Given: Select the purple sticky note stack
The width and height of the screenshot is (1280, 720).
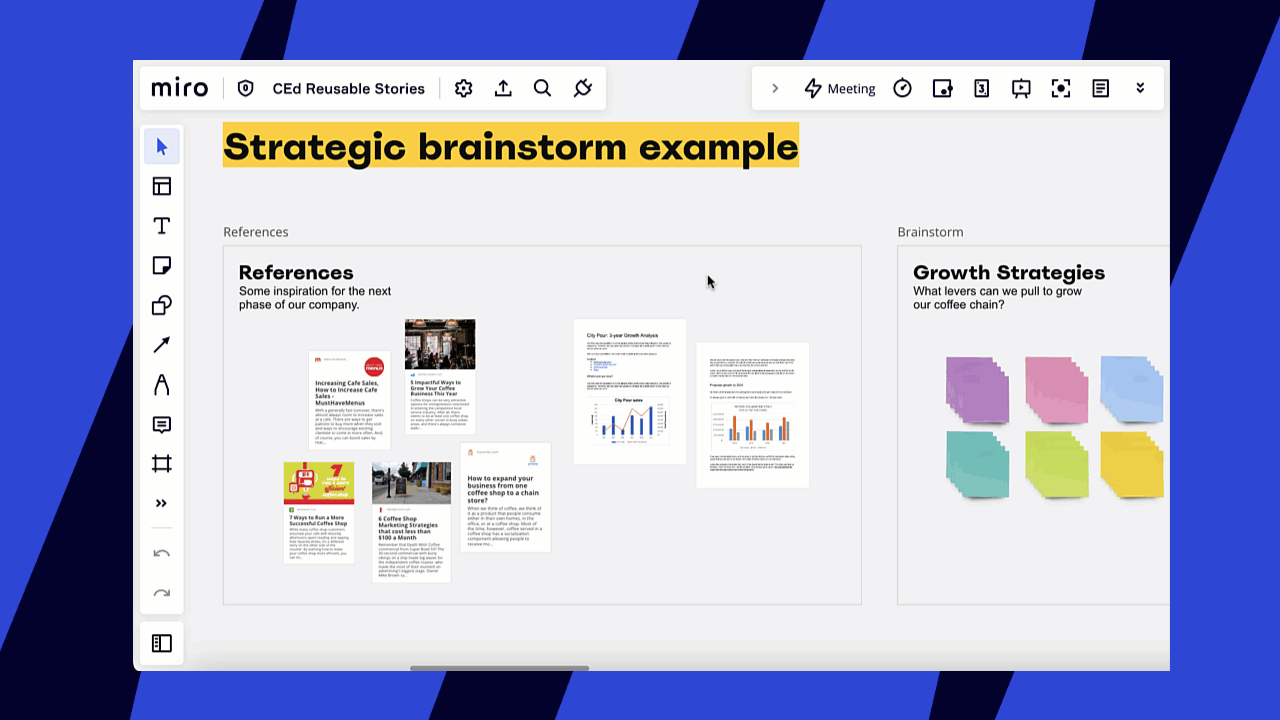Looking at the screenshot, I should pos(977,390).
